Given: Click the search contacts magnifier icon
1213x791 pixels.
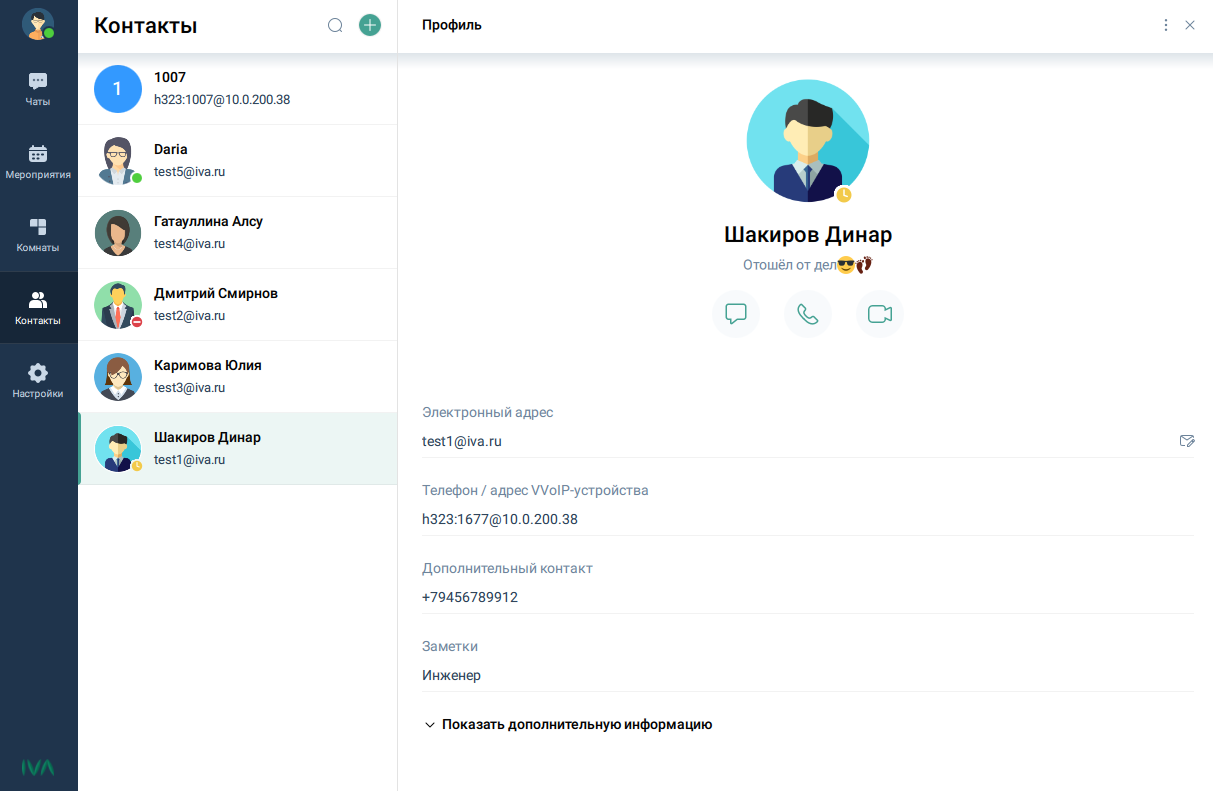Looking at the screenshot, I should [336, 26].
